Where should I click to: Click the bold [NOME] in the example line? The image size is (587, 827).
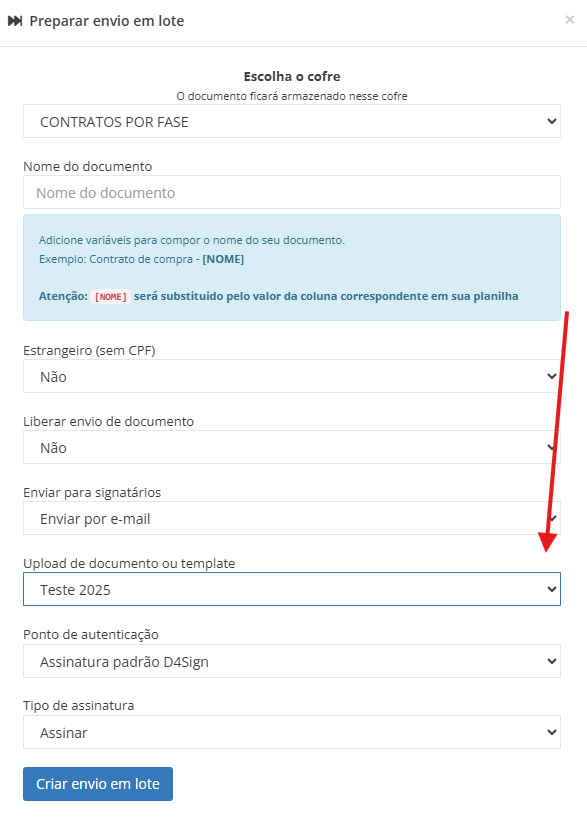tap(223, 259)
